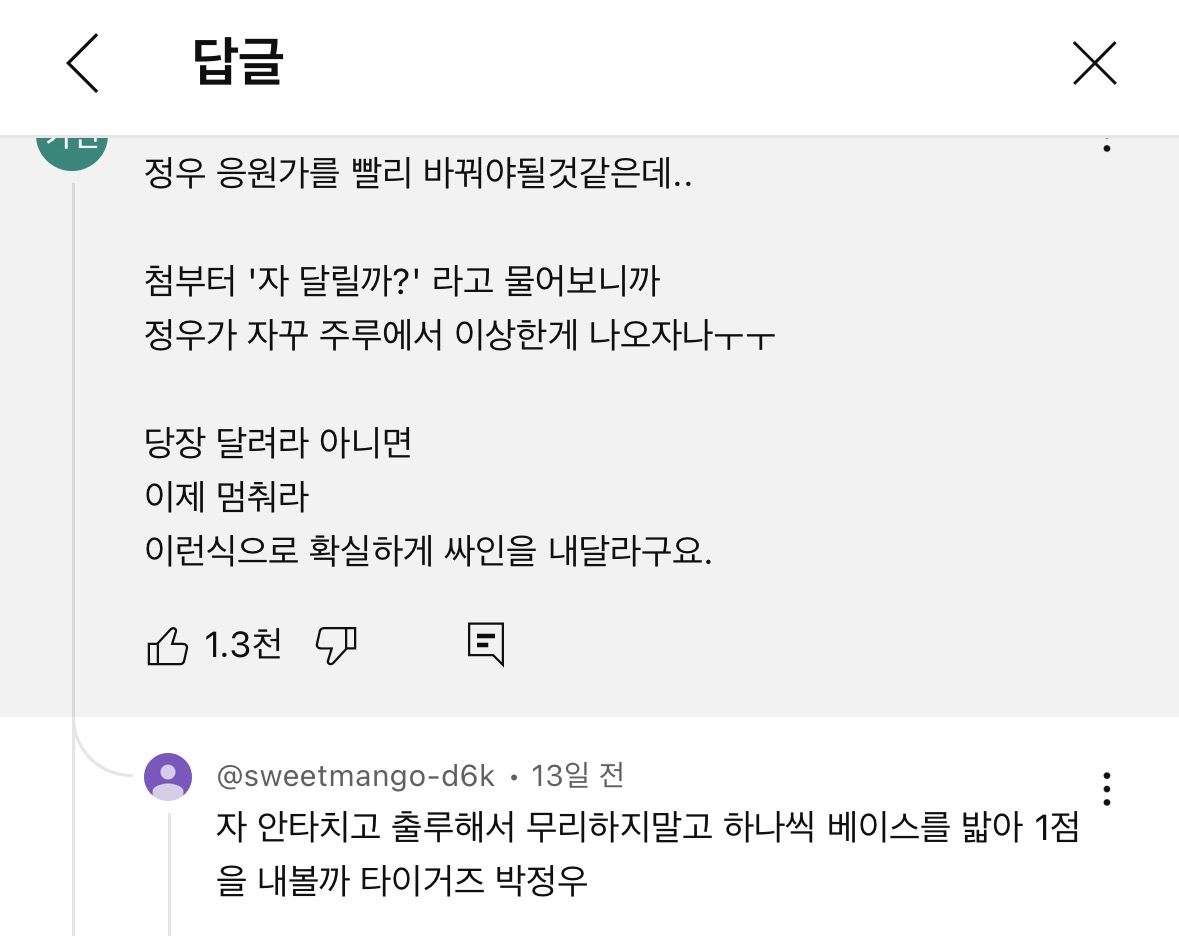
Task: Select the line 당장 달려라 아니면
Action: (x=277, y=442)
